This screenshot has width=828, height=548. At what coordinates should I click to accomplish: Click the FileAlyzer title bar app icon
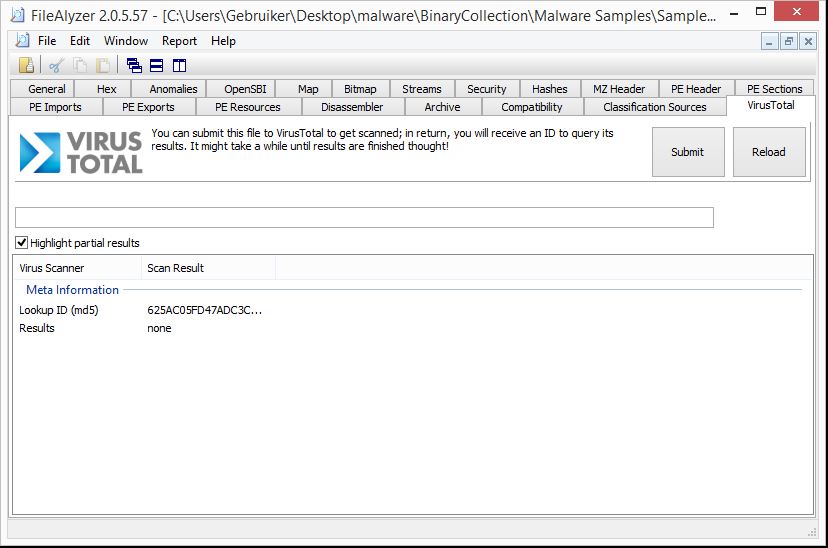pyautogui.click(x=18, y=15)
